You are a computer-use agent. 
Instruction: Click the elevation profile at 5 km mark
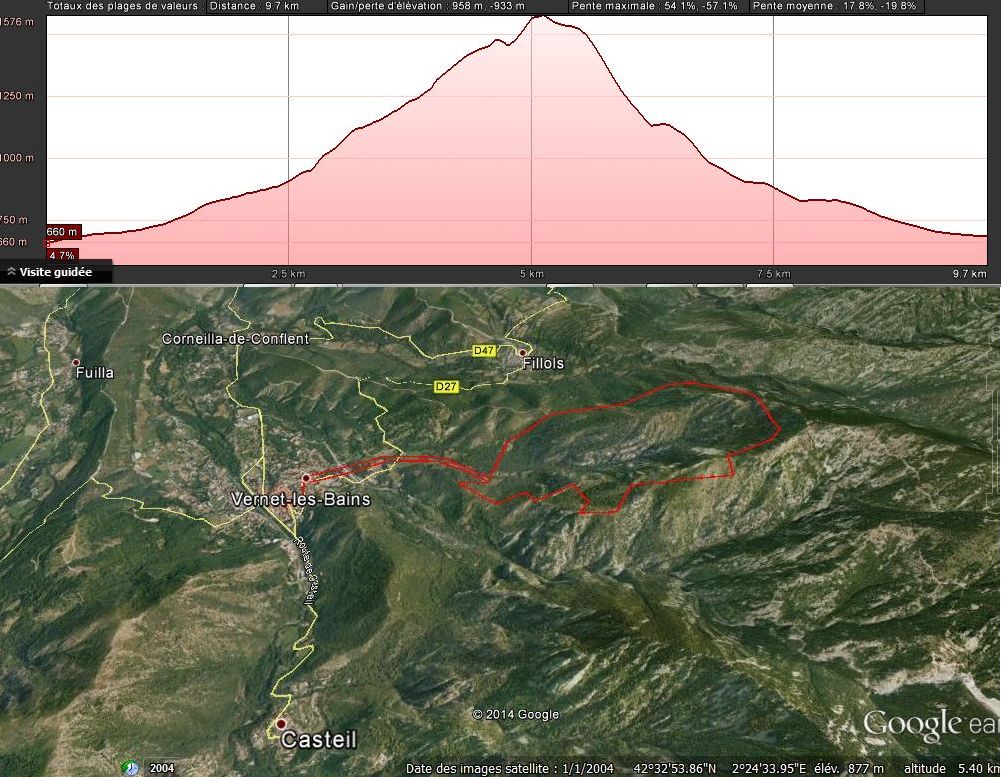(532, 140)
